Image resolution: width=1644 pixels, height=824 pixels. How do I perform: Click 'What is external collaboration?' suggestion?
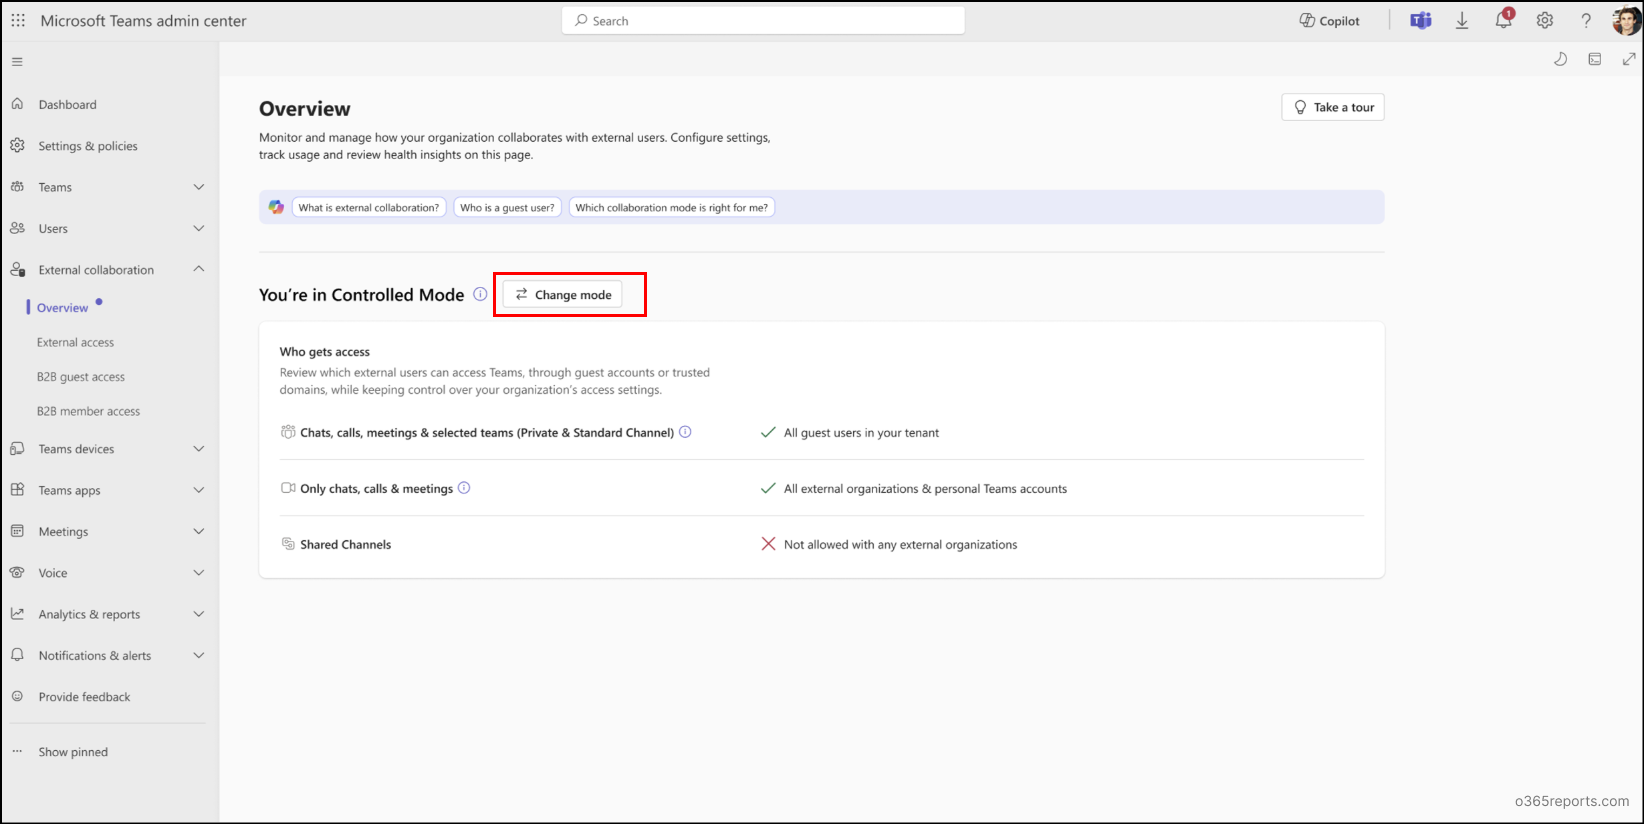click(369, 208)
